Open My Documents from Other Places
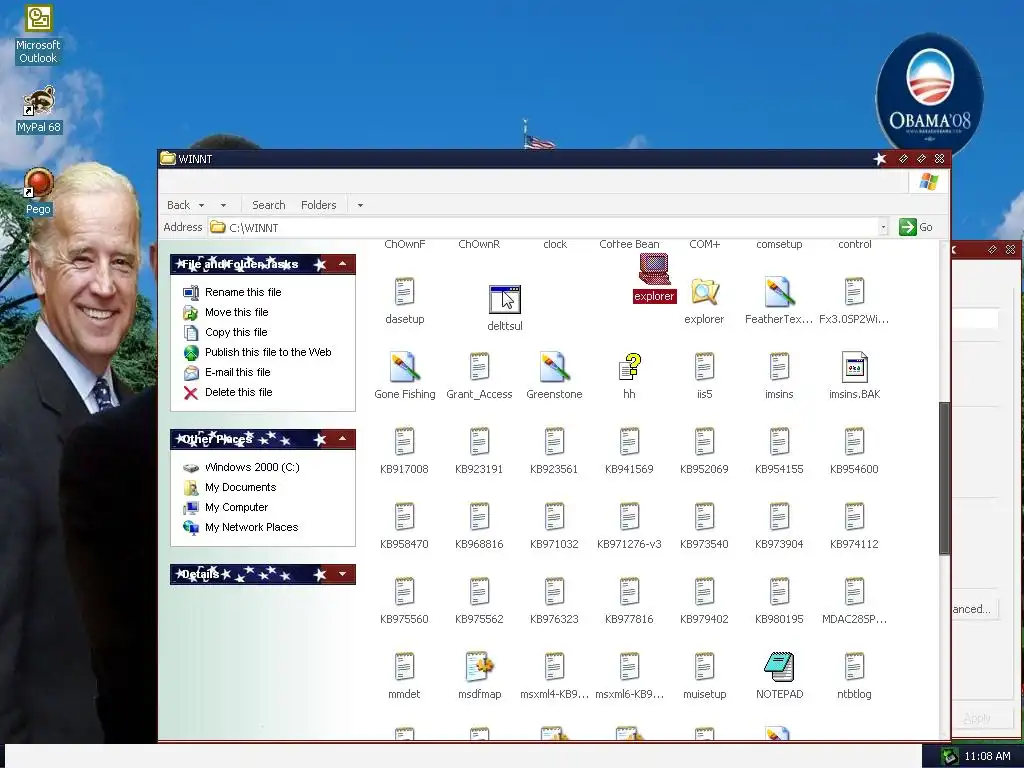The width and height of the screenshot is (1024, 768). coord(240,487)
